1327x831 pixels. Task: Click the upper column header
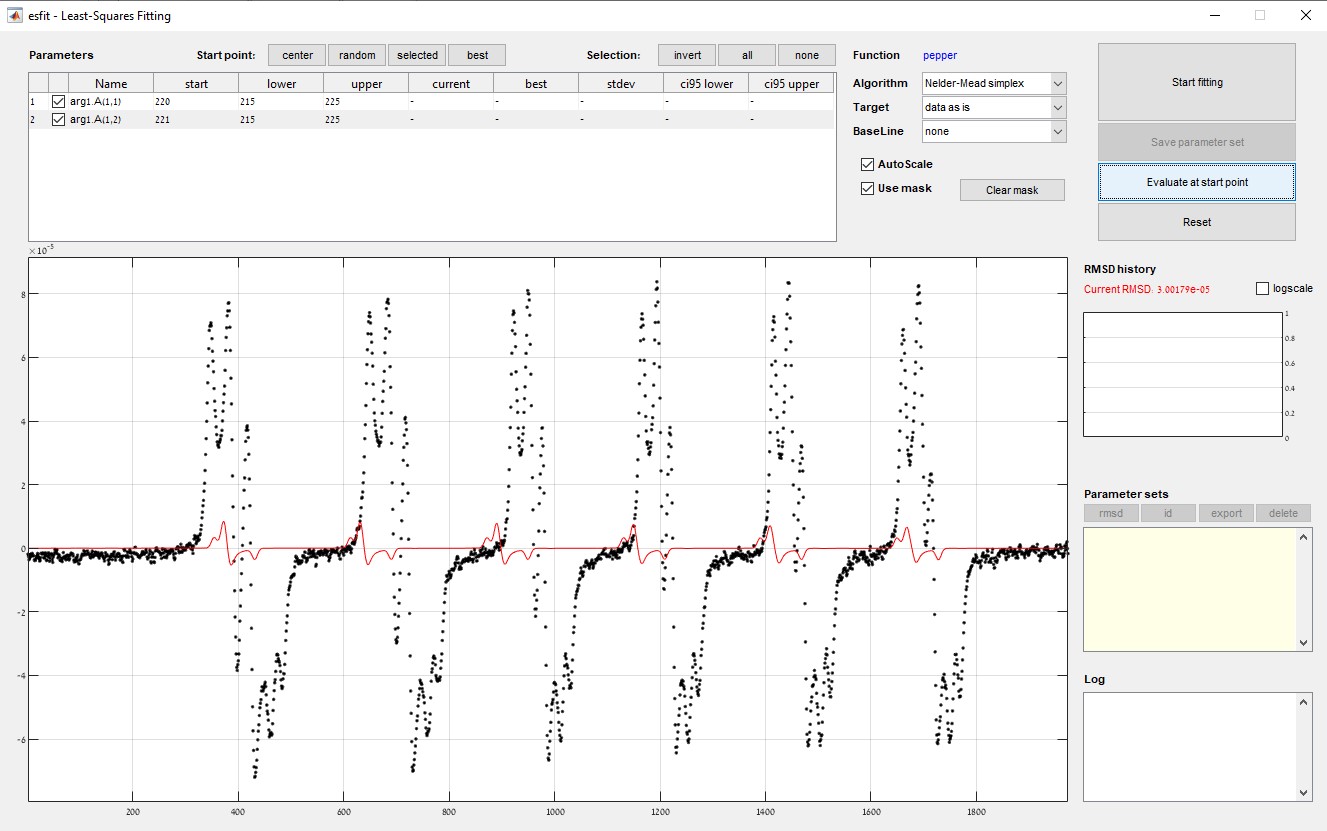click(x=366, y=83)
